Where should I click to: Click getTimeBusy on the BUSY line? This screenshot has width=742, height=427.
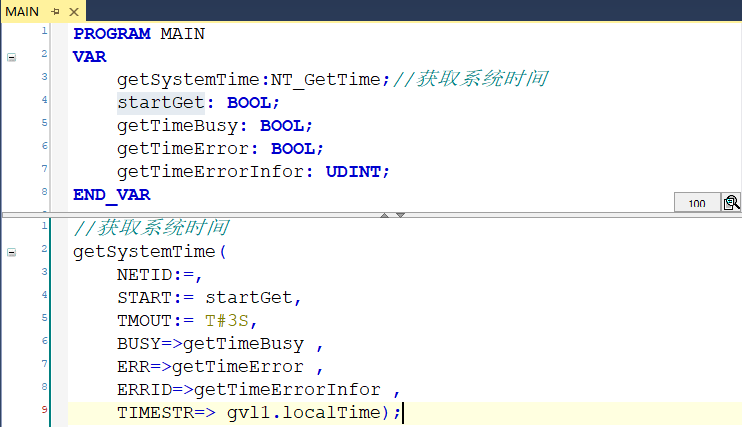243,344
